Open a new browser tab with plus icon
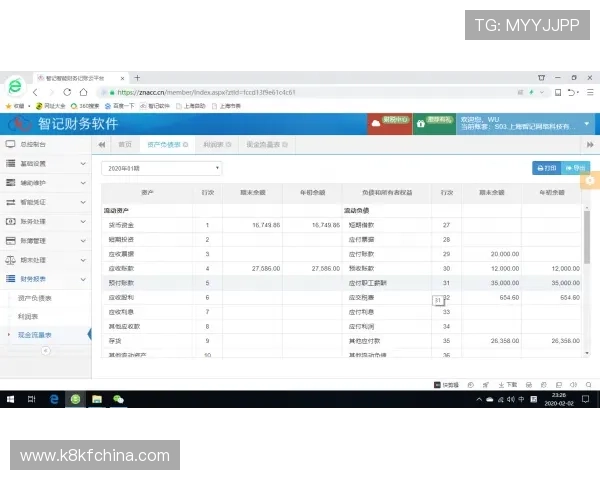Viewport: 600px width, 480px height. tap(137, 78)
